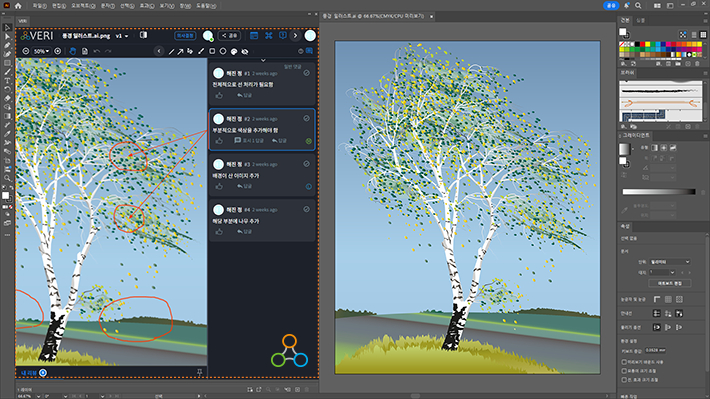Viewport: 710px width, 399px height.
Task: Open the 50% zoom level dropdown
Action: pos(42,51)
